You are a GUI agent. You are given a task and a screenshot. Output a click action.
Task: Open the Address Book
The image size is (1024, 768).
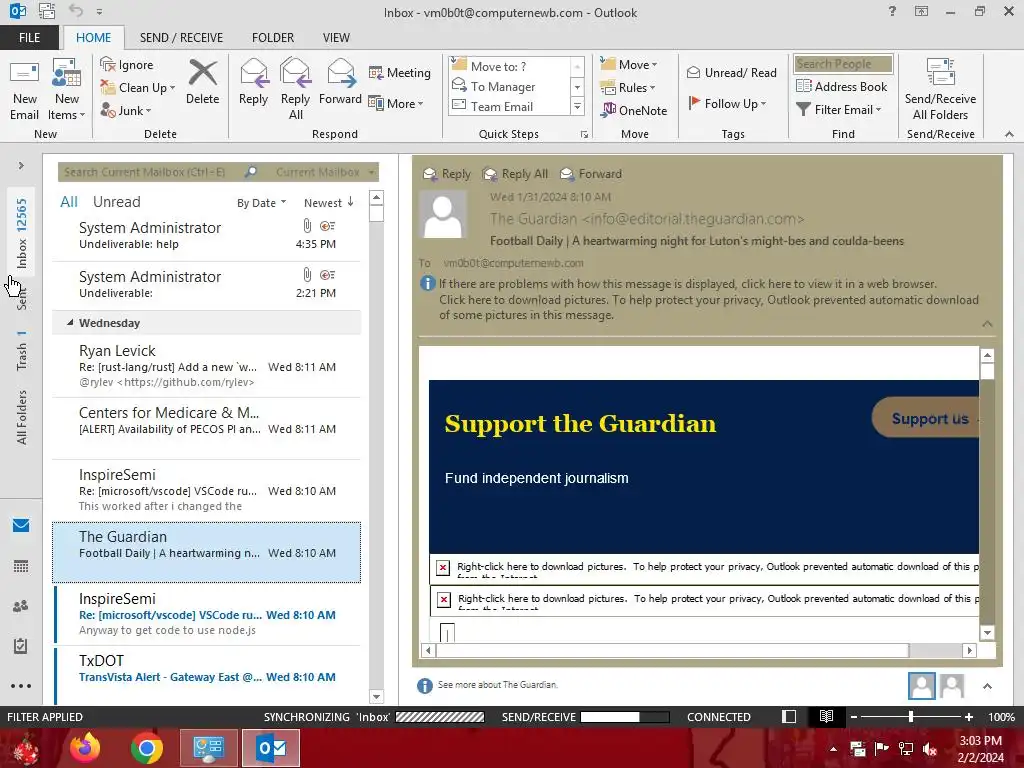[841, 86]
